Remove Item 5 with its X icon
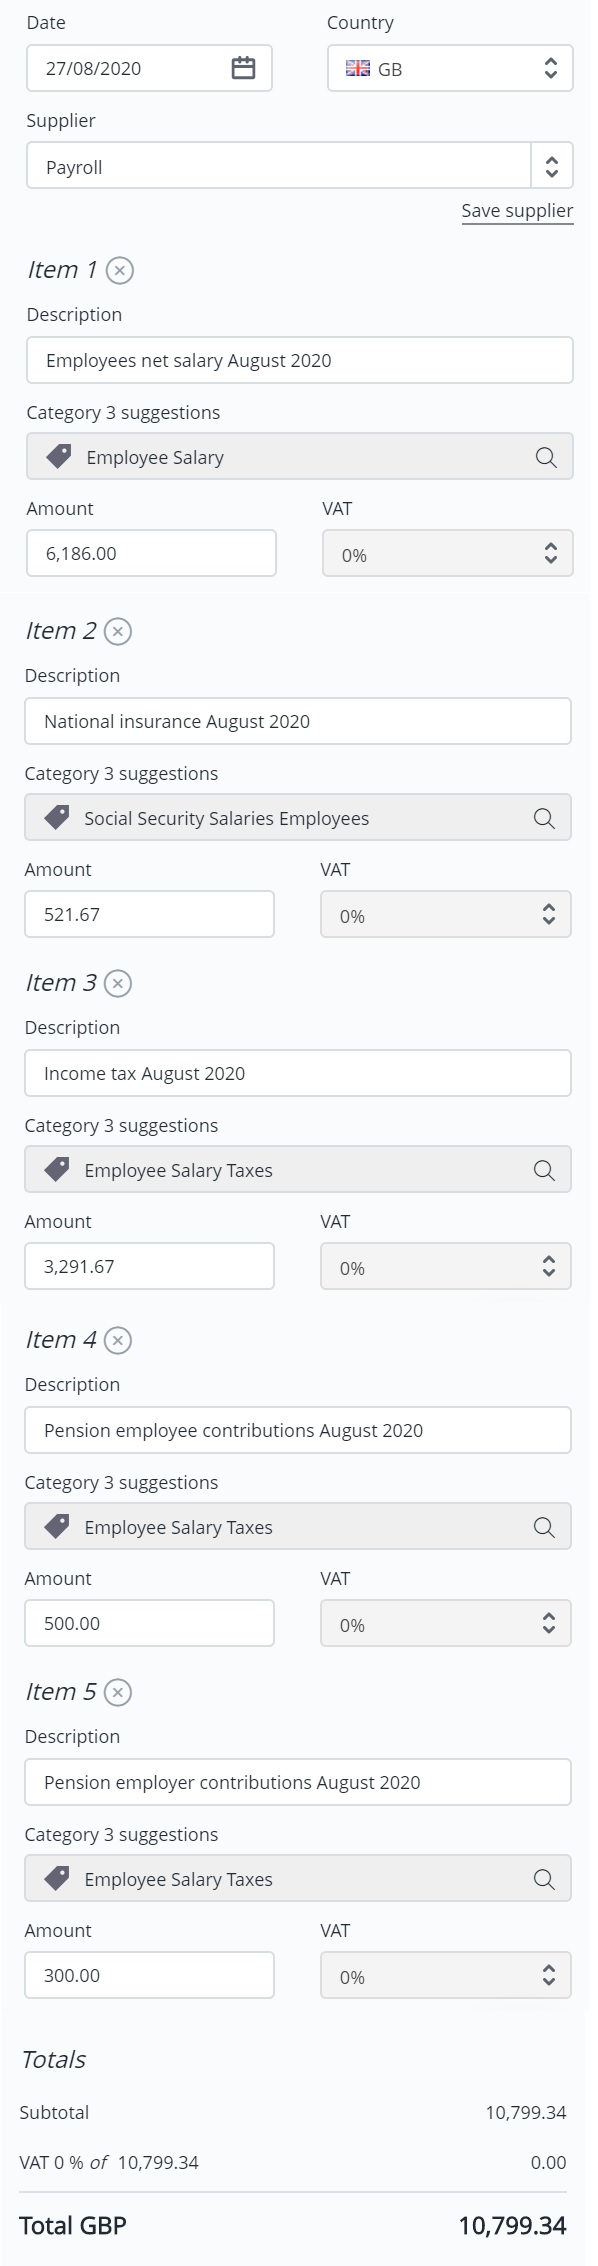Screen dimensions: 598x2266 point(118,1692)
